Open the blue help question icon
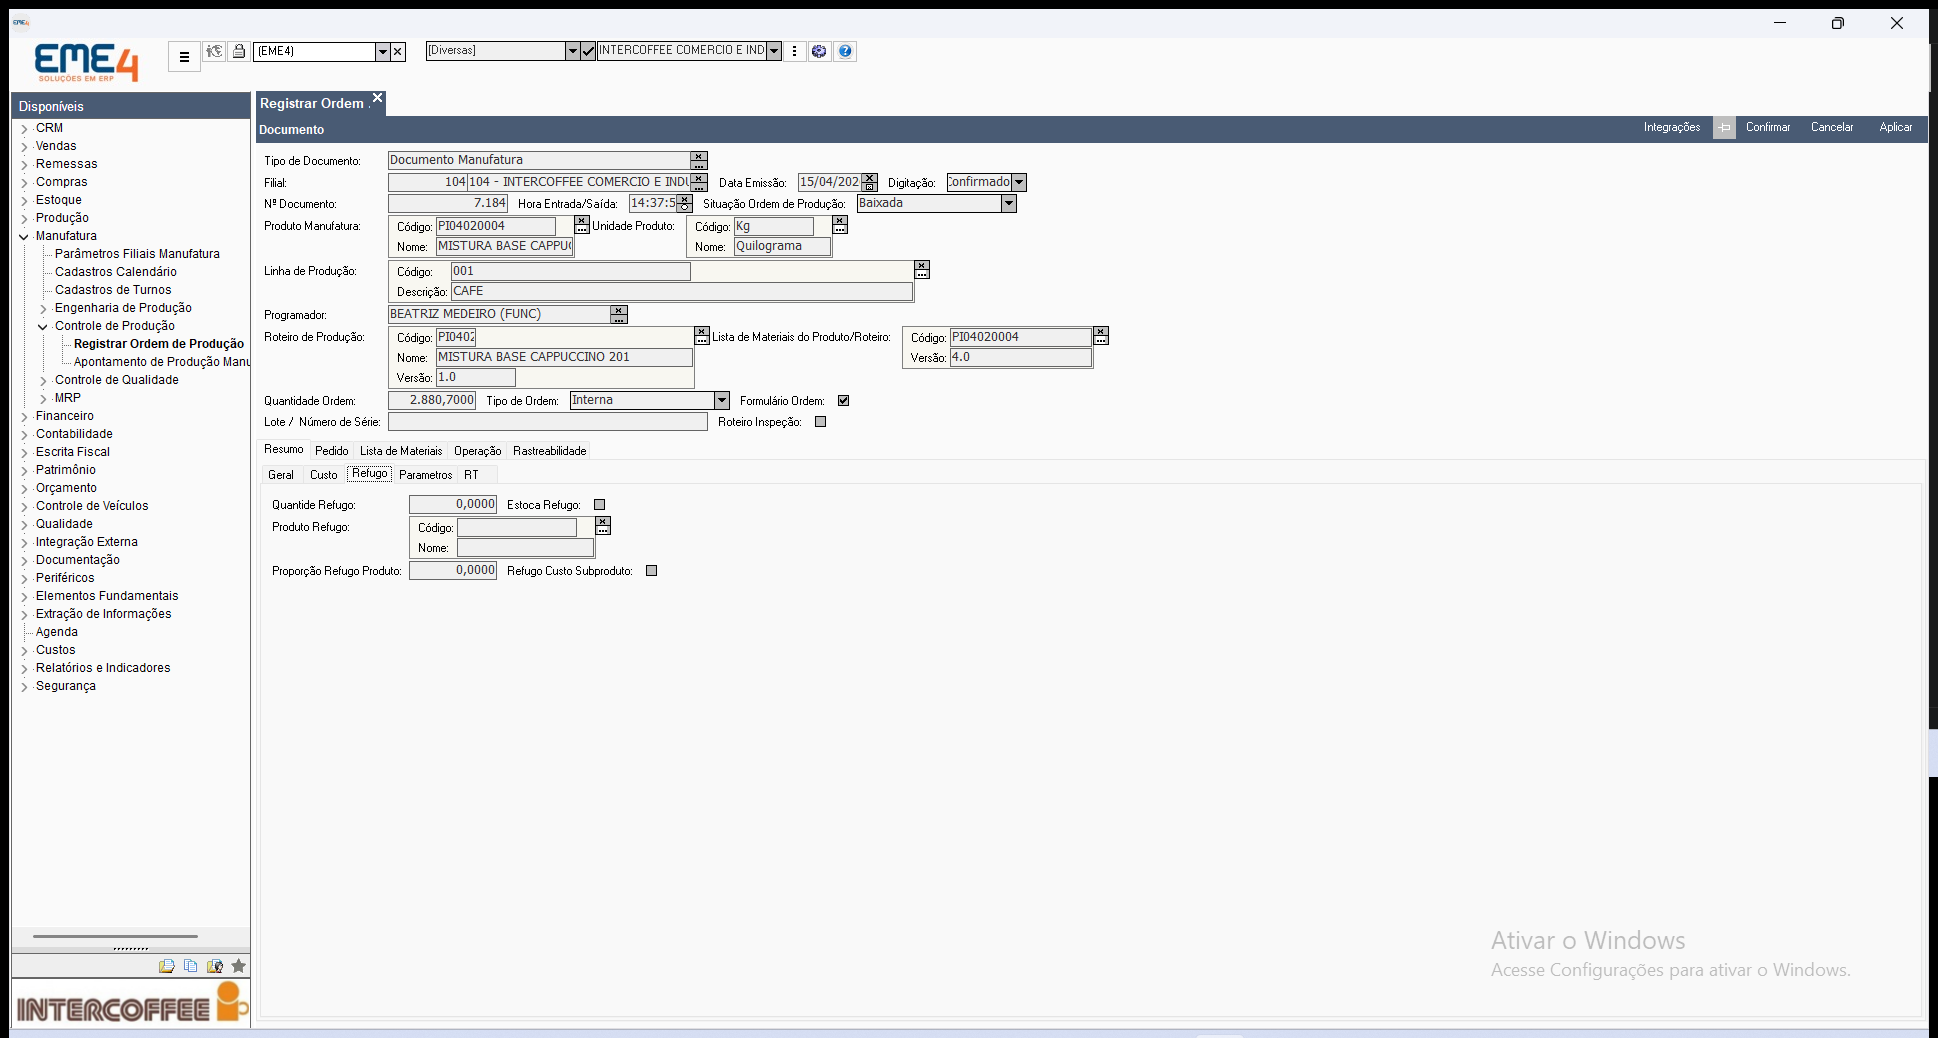This screenshot has height=1038, width=1938. (845, 51)
